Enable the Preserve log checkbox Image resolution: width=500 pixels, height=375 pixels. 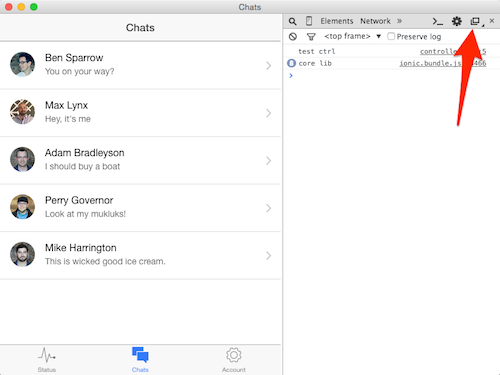tap(391, 36)
